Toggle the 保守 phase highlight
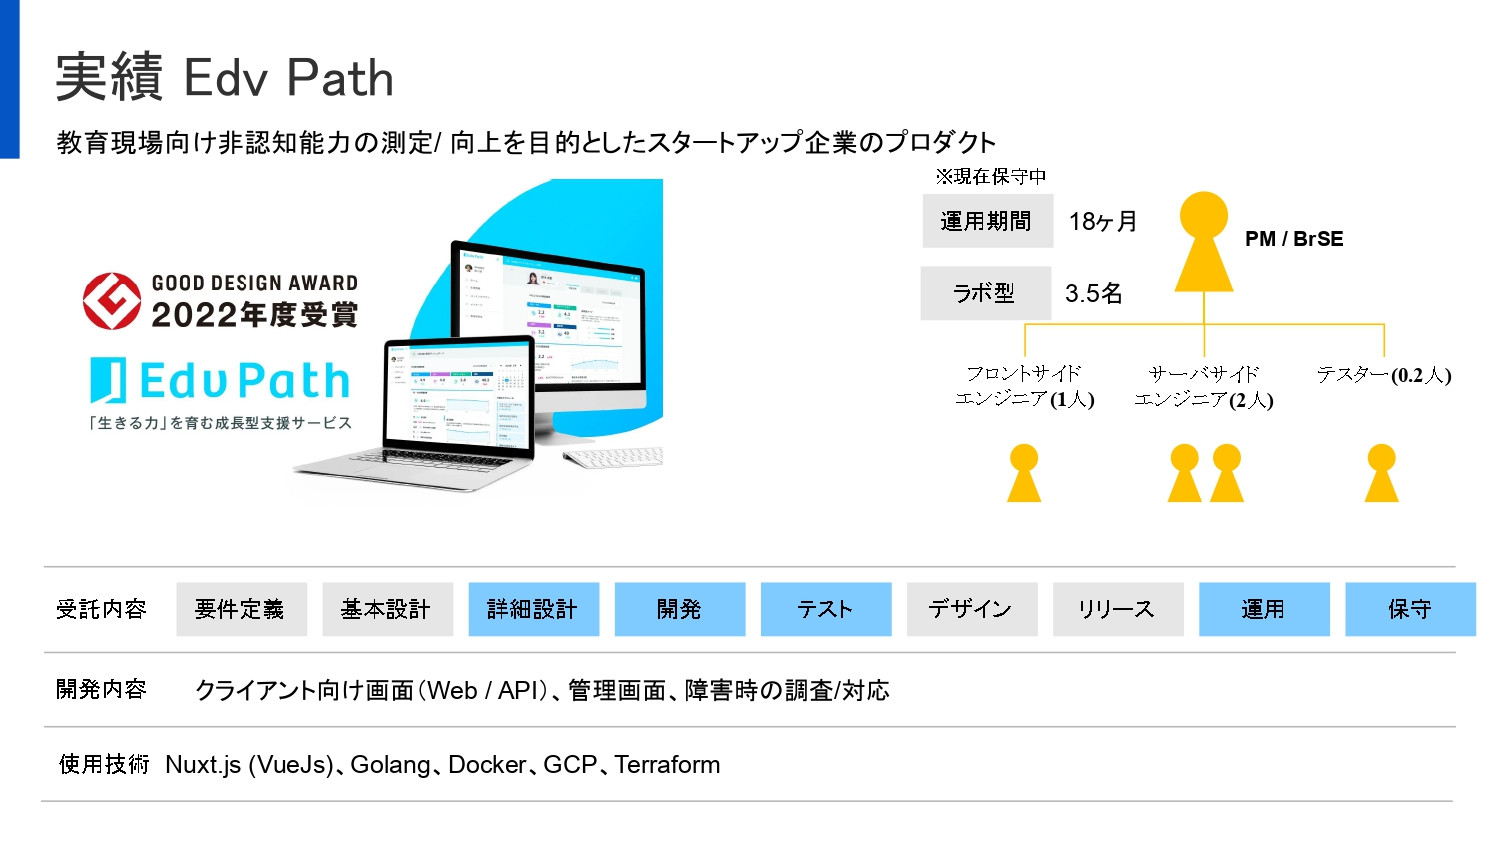The height and width of the screenshot is (844, 1500). tap(1410, 609)
